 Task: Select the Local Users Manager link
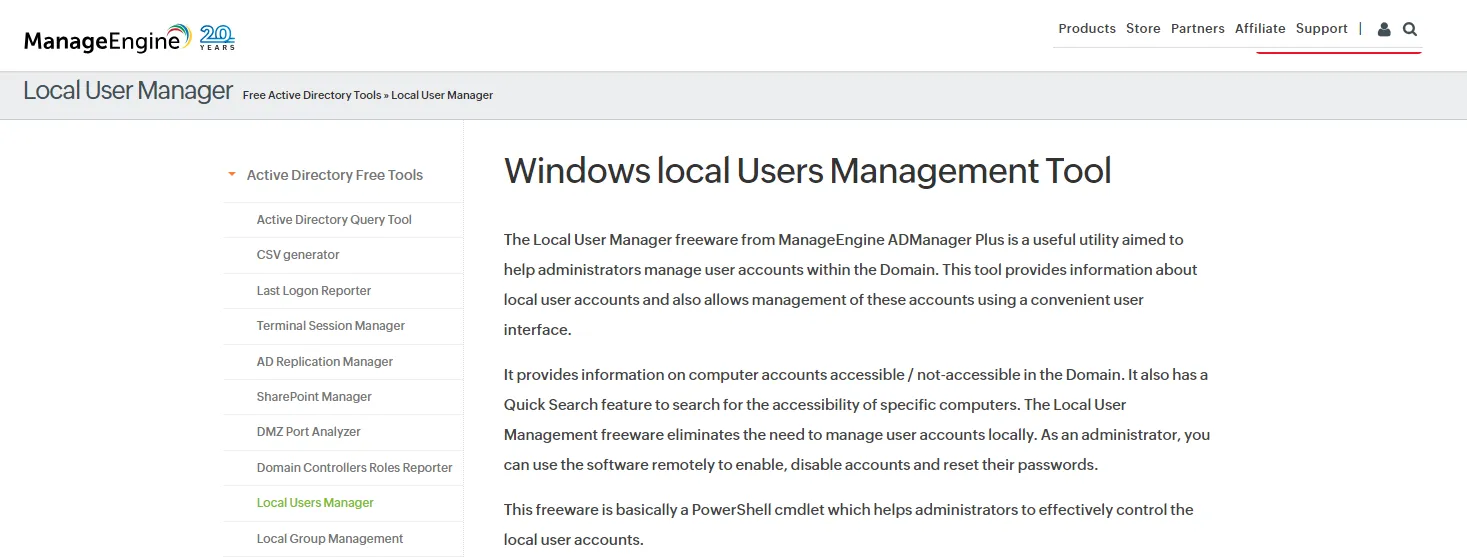[315, 503]
